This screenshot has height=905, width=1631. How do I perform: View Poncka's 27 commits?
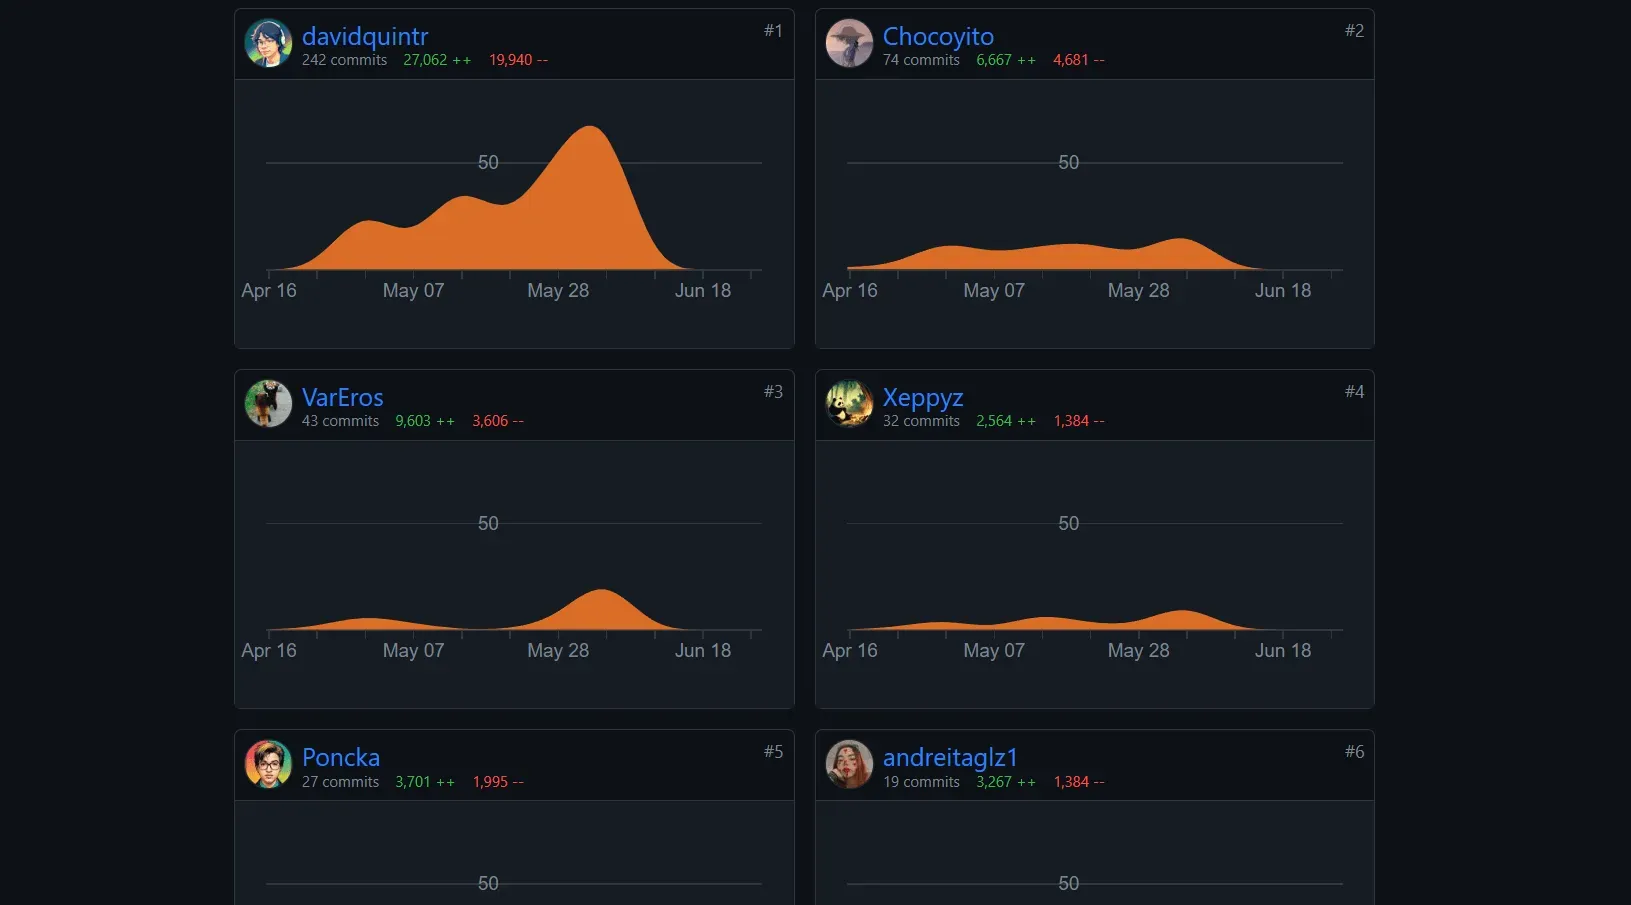(x=340, y=782)
